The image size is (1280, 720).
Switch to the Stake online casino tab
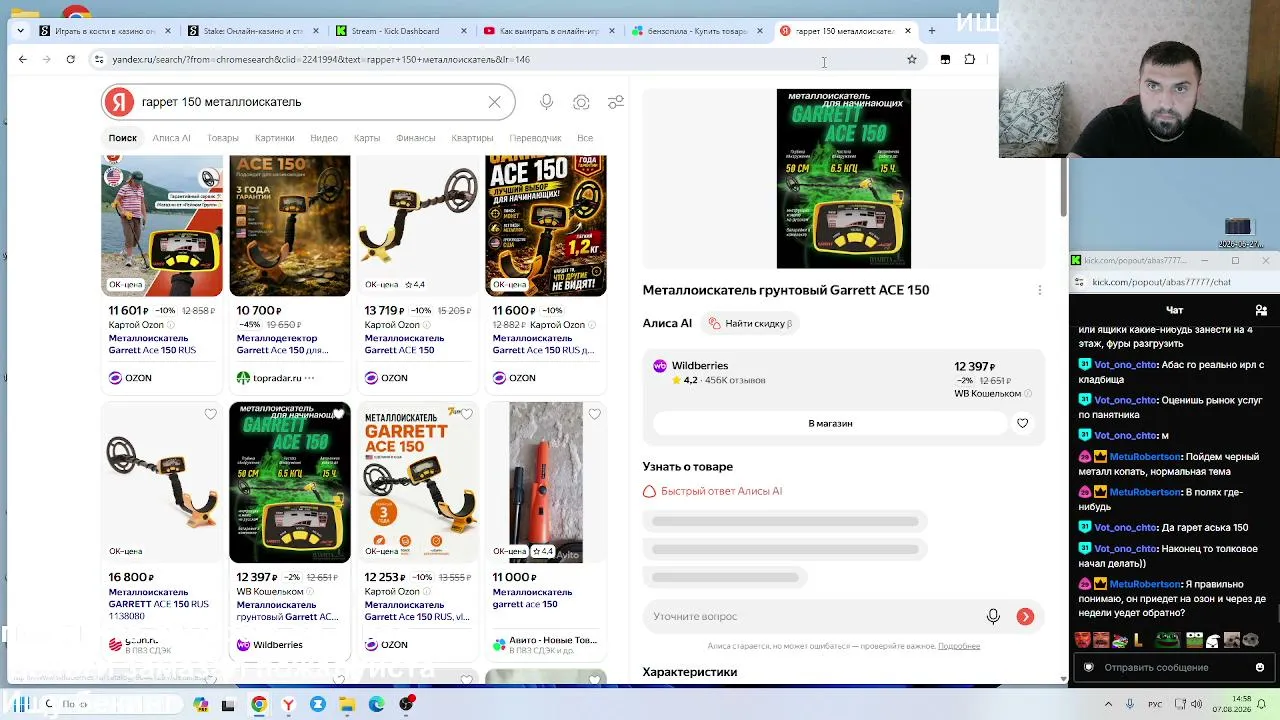click(251, 31)
